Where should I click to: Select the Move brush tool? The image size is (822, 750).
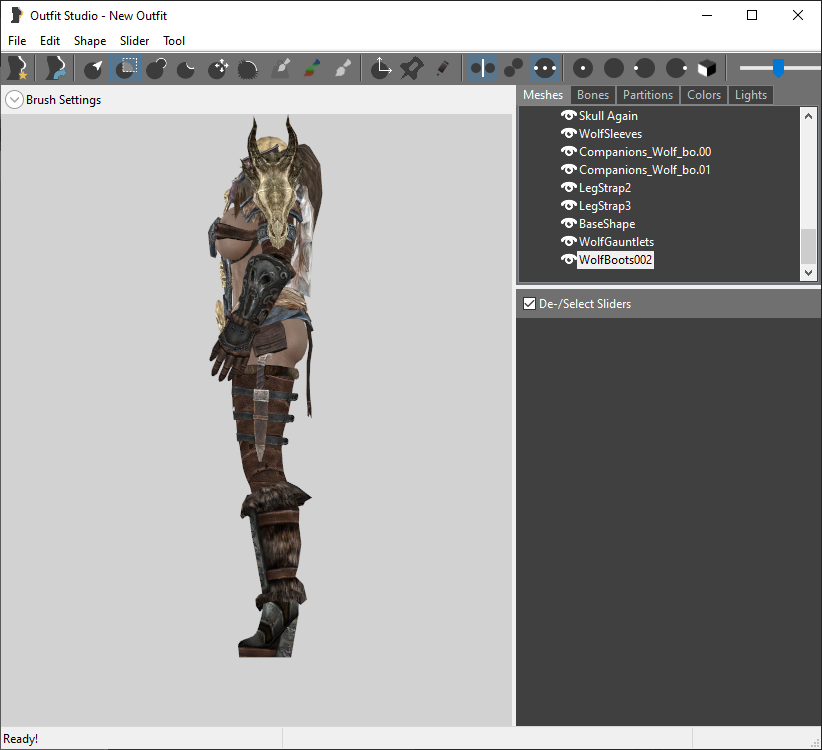(218, 68)
